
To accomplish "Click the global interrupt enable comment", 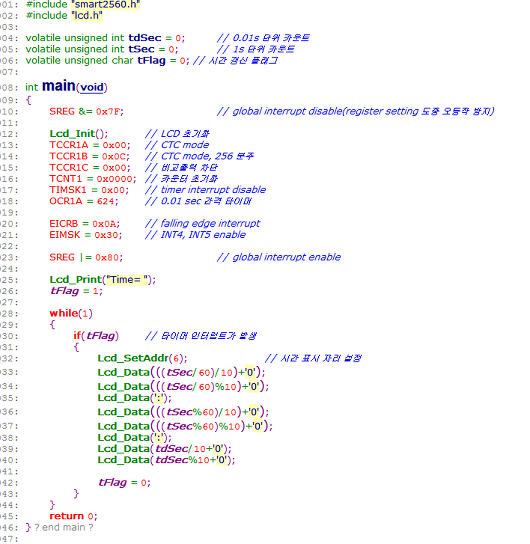I will coord(279,257).
